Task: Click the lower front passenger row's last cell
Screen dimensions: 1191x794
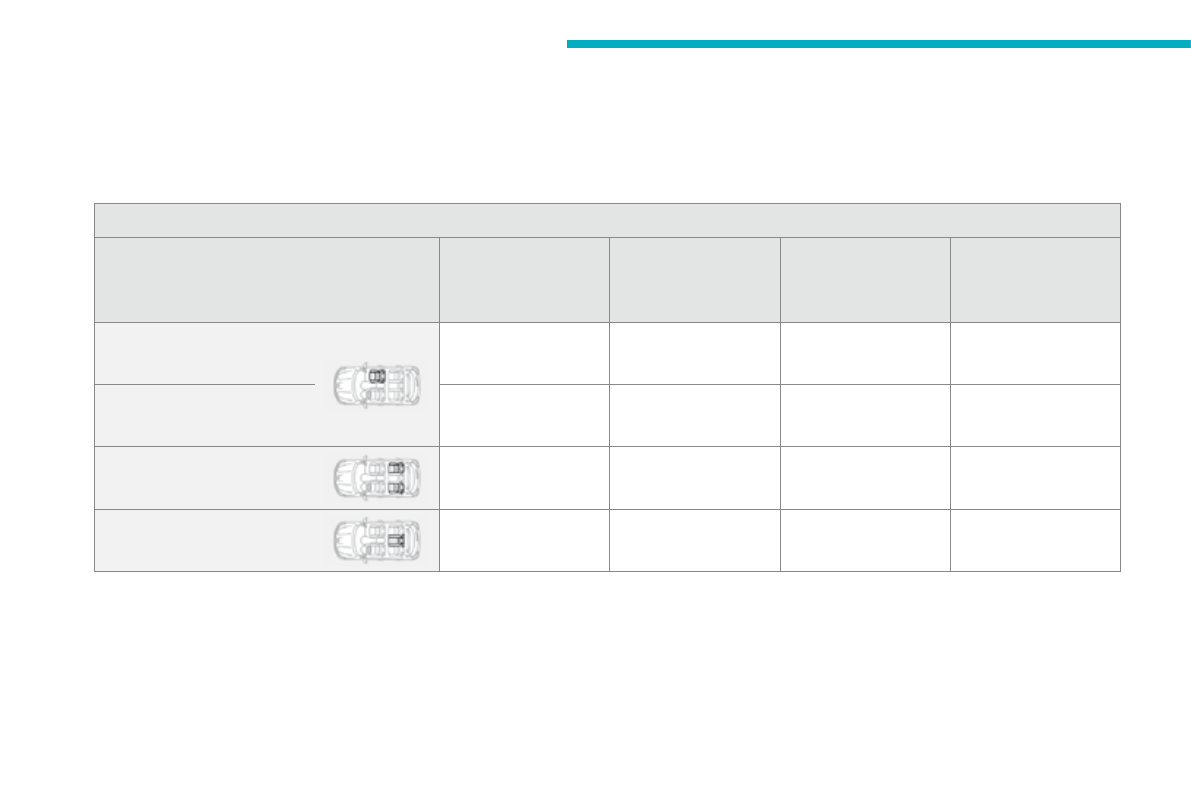Action: tap(1035, 415)
